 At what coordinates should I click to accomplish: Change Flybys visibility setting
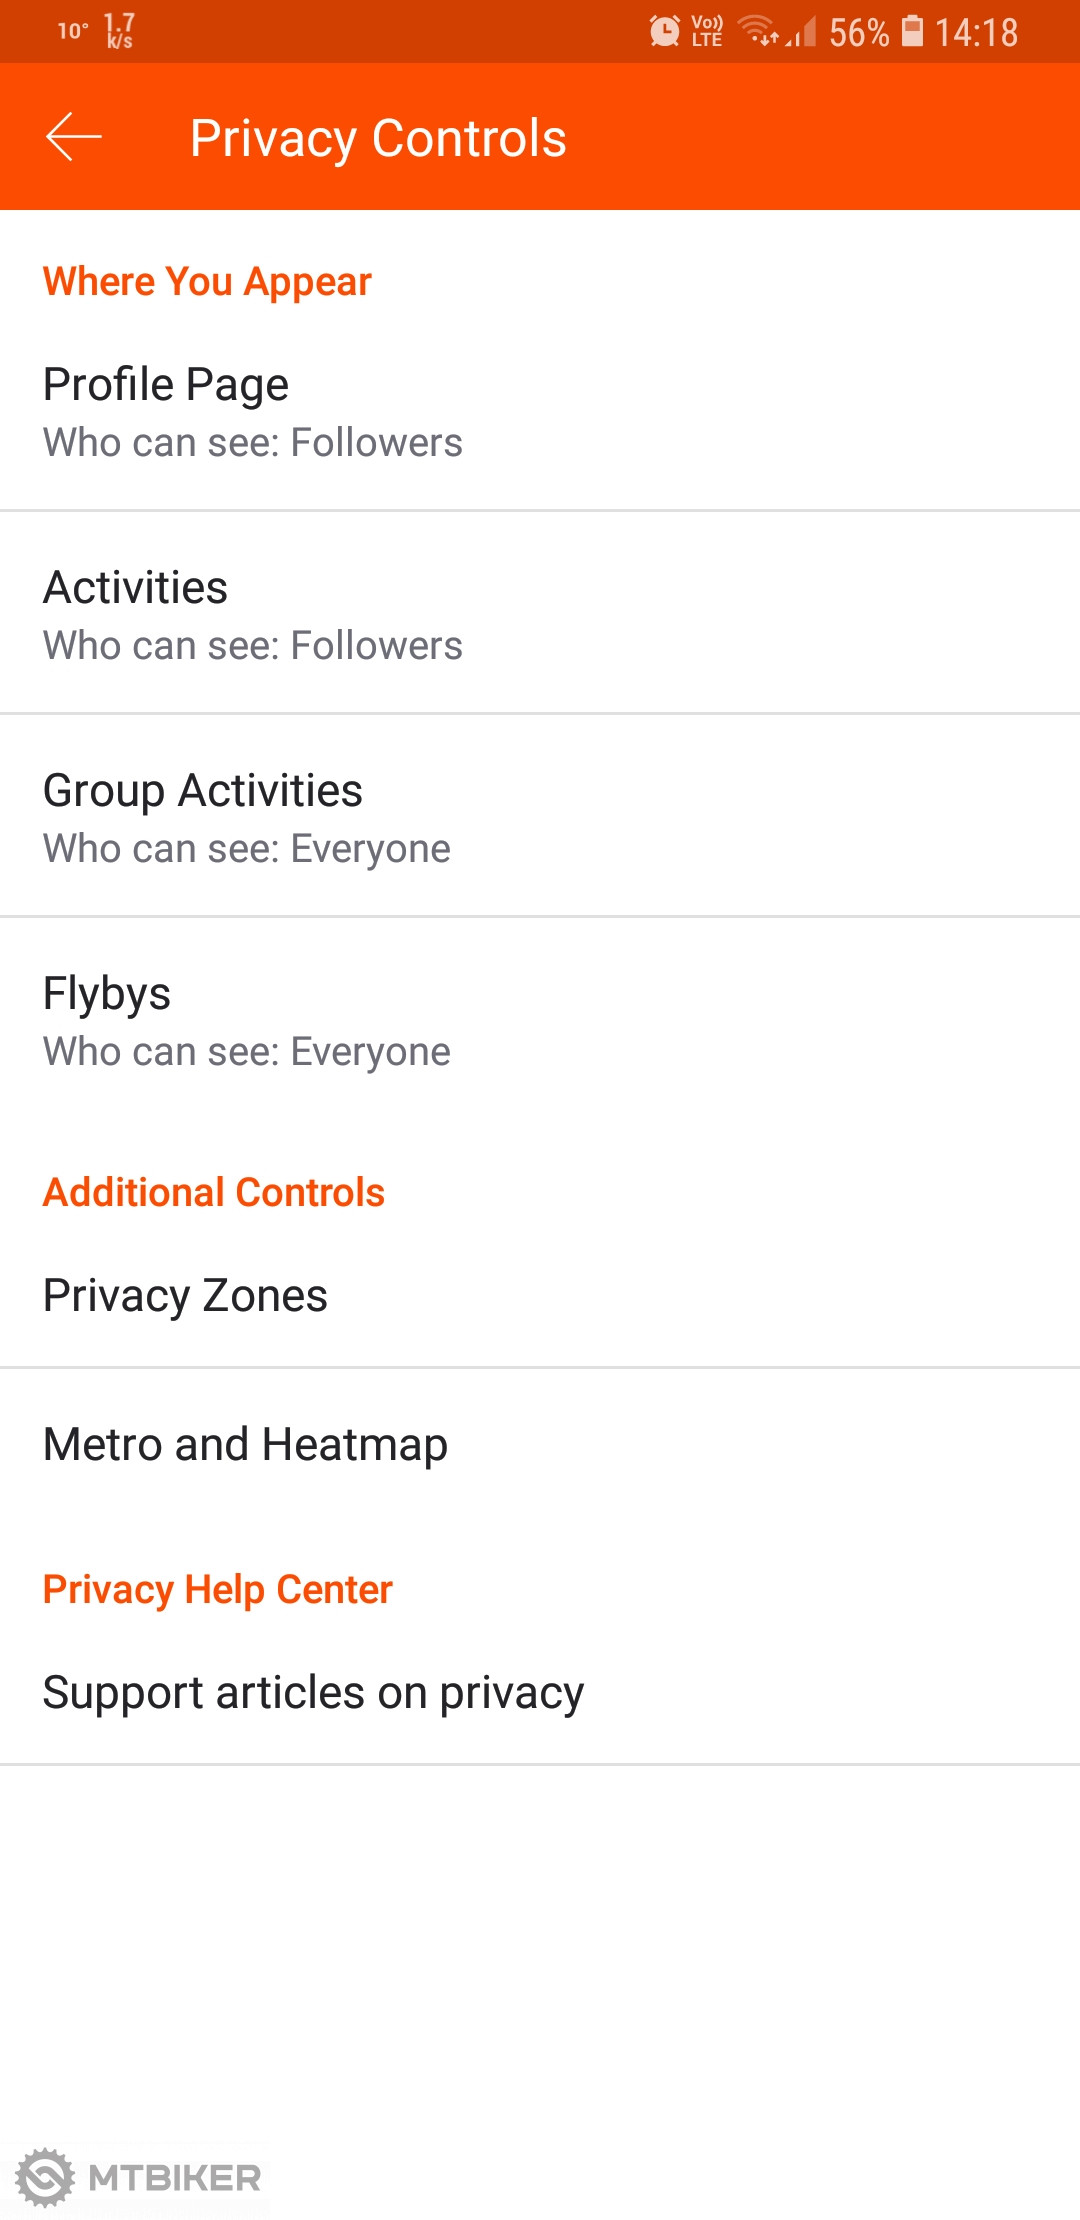540,1020
